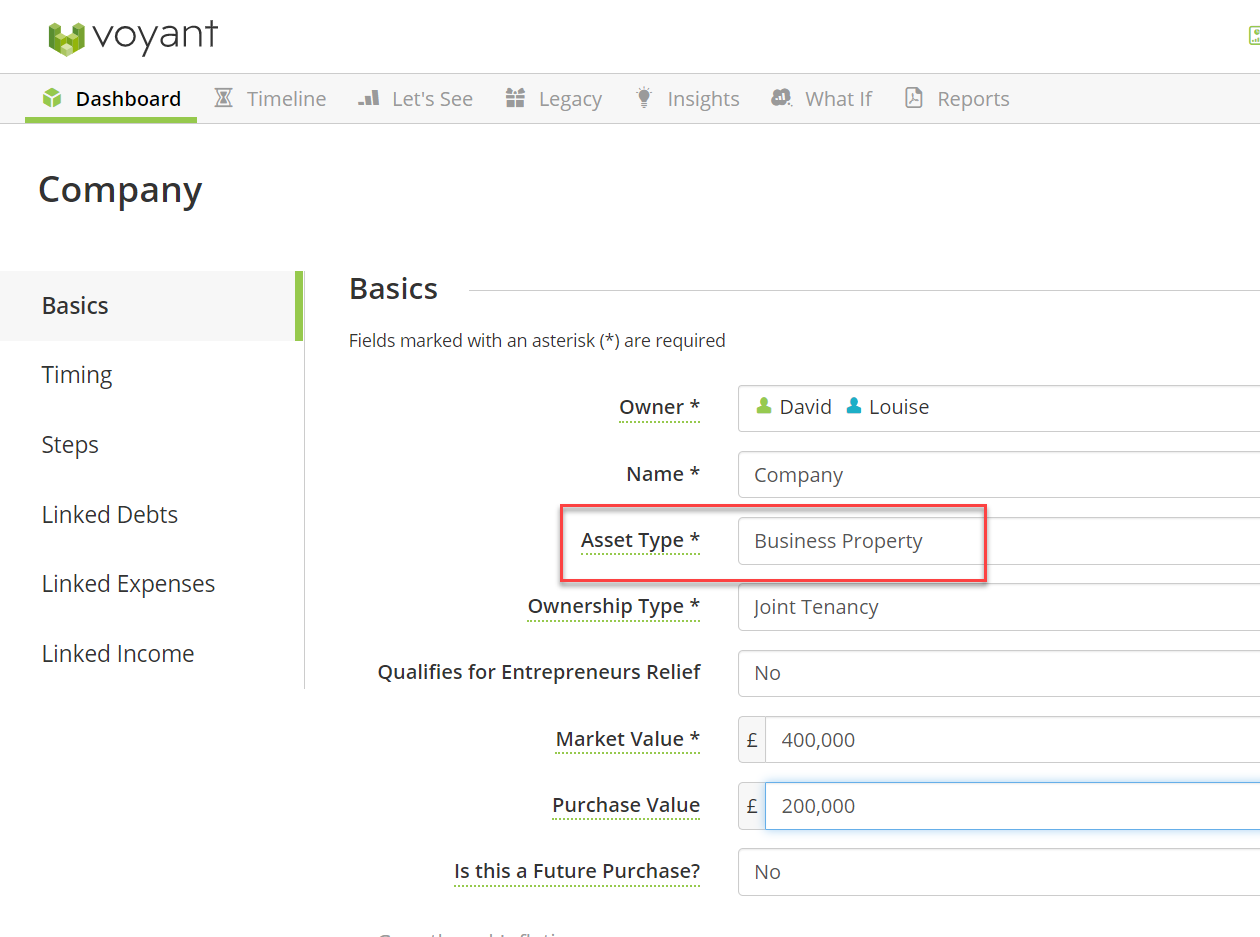
Task: Click the Is this a Future Purchase label
Action: click(577, 872)
